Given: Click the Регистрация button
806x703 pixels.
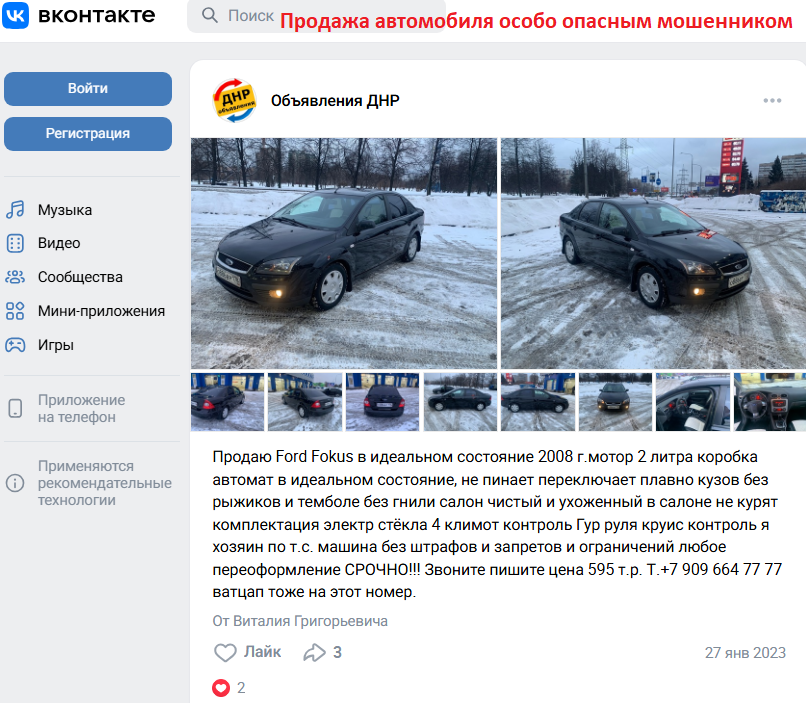Looking at the screenshot, I should pyautogui.click(x=88, y=134).
